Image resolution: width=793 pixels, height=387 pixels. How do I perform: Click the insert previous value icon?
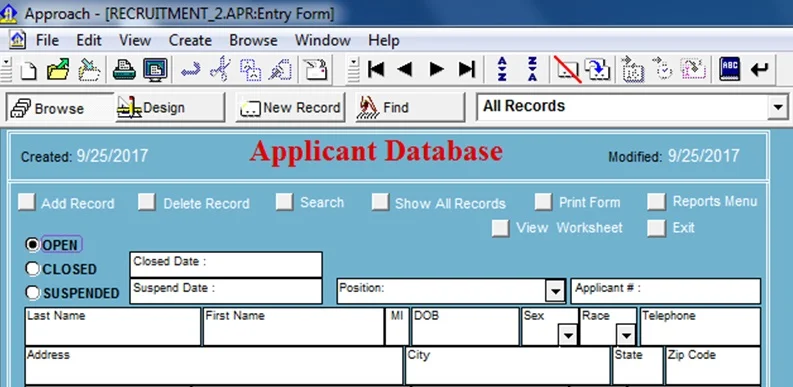point(693,69)
